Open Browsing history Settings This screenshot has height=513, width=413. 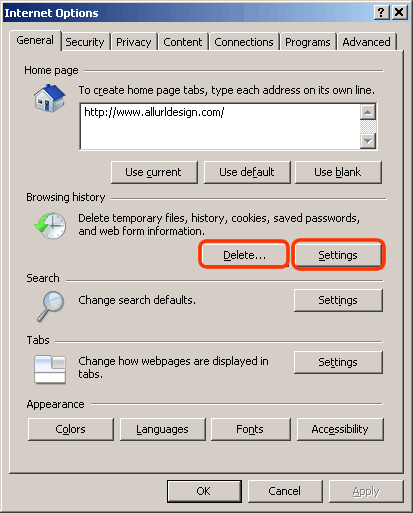(338, 255)
